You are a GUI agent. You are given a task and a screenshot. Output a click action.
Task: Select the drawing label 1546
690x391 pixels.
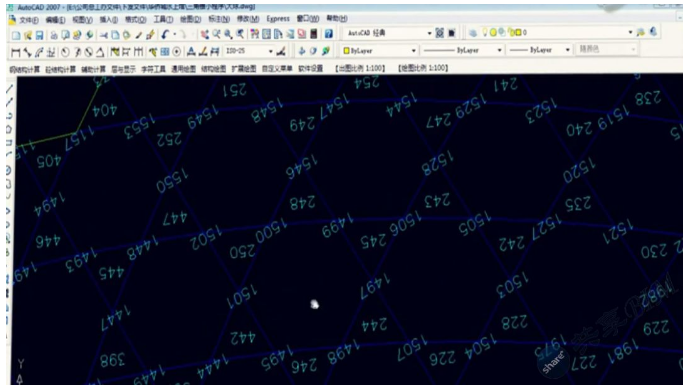[301, 167]
